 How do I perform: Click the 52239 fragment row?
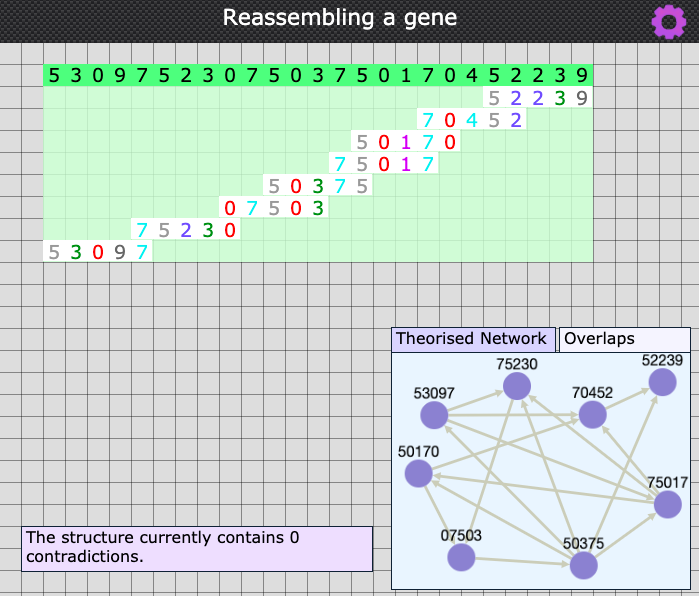(x=537, y=98)
